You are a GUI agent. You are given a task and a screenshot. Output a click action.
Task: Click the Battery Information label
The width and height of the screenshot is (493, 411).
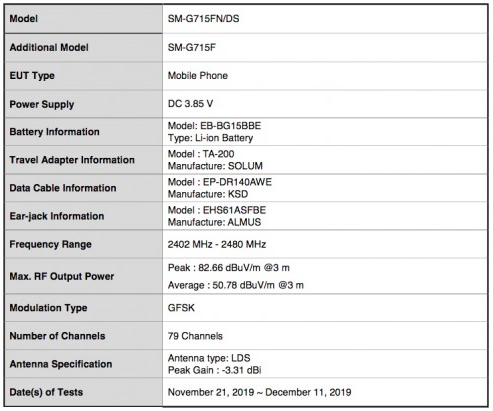pyautogui.click(x=54, y=132)
